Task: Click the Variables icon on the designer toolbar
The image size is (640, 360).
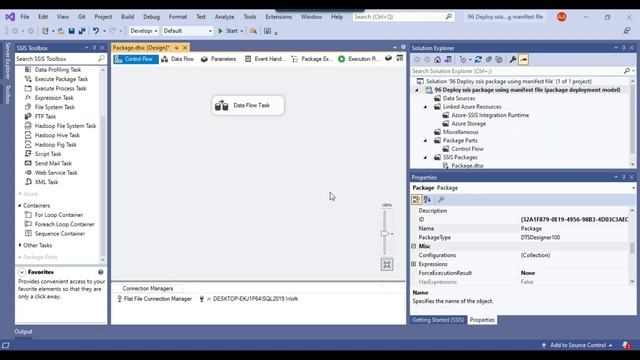Action: point(388,58)
